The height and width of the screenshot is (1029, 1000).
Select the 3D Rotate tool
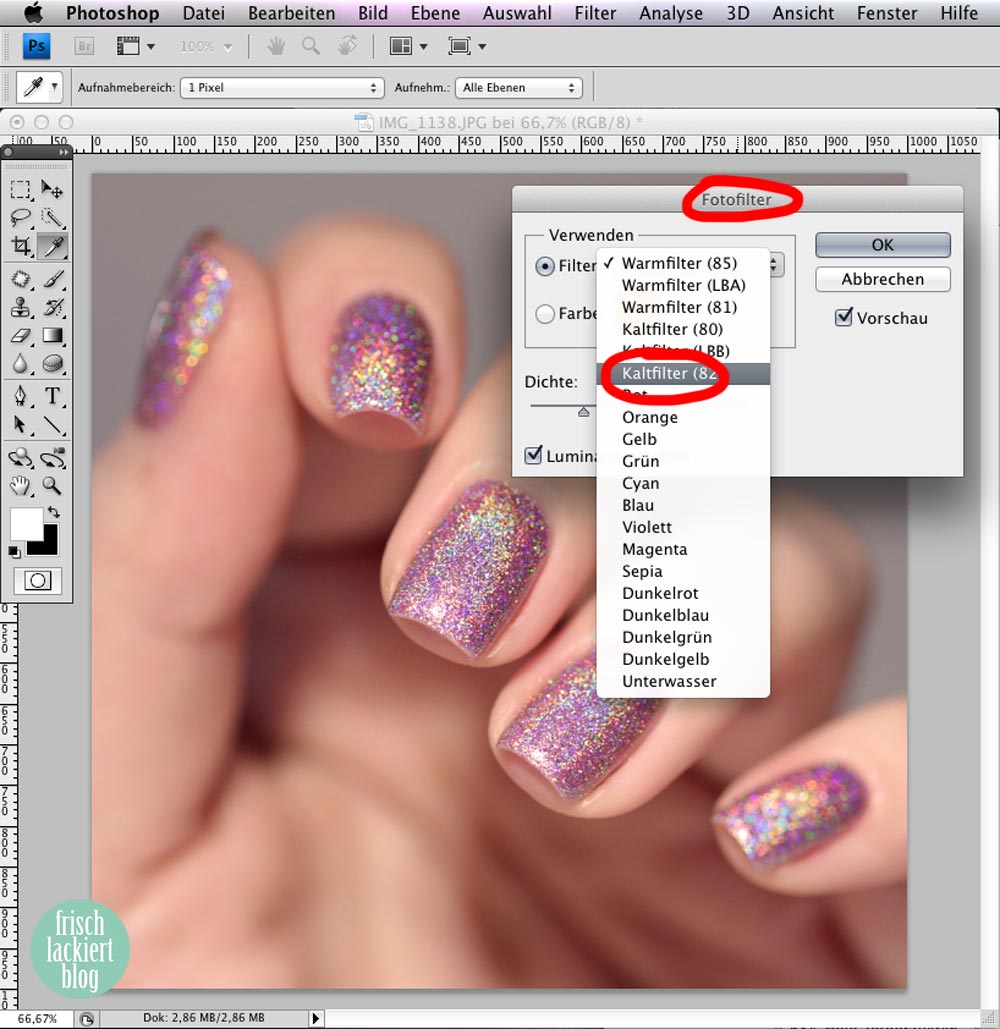20,457
